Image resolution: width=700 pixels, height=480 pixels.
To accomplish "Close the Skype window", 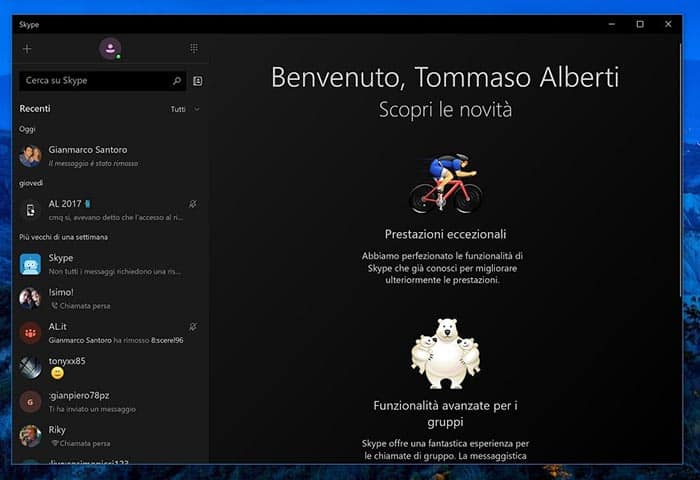I will pos(668,24).
